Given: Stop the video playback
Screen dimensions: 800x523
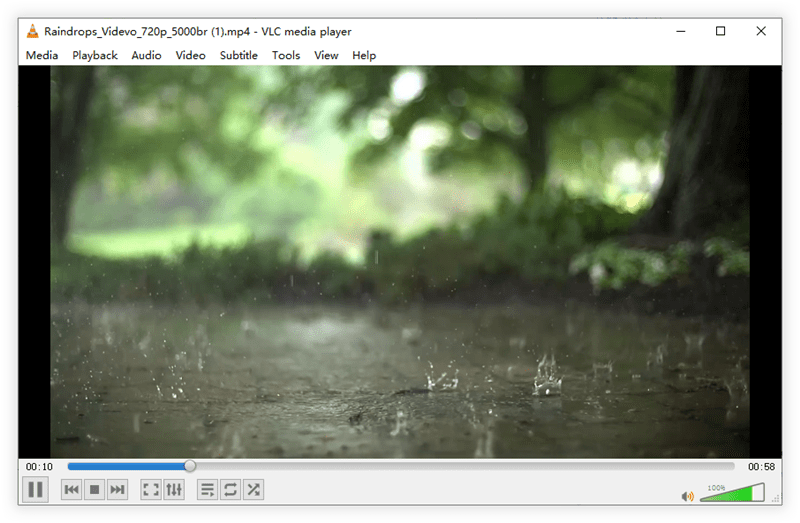Looking at the screenshot, I should pyautogui.click(x=94, y=489).
